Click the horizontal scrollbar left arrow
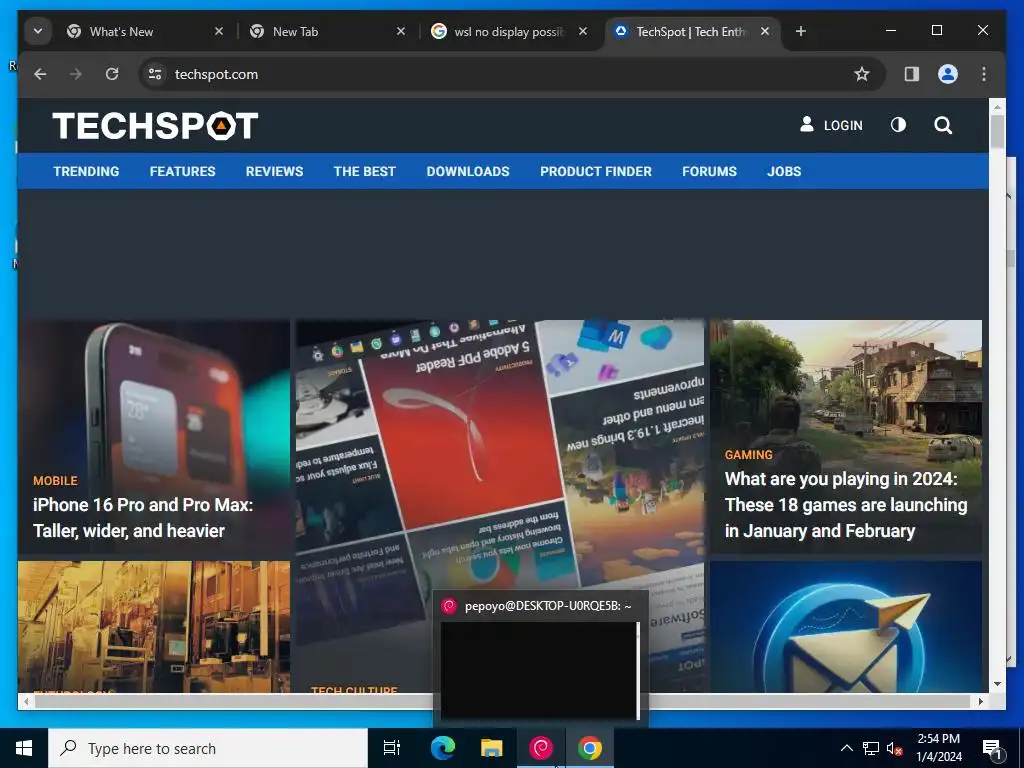The height and width of the screenshot is (768, 1024). [26, 701]
